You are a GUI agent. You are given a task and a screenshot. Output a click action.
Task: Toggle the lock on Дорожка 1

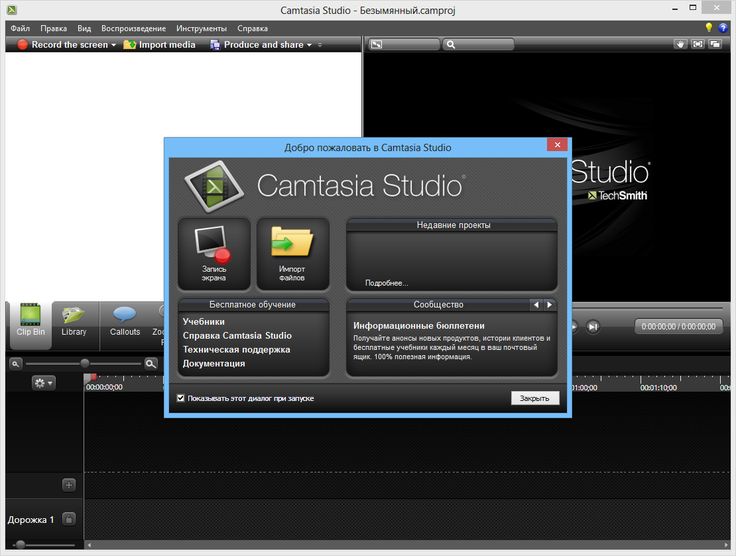pyautogui.click(x=69, y=519)
